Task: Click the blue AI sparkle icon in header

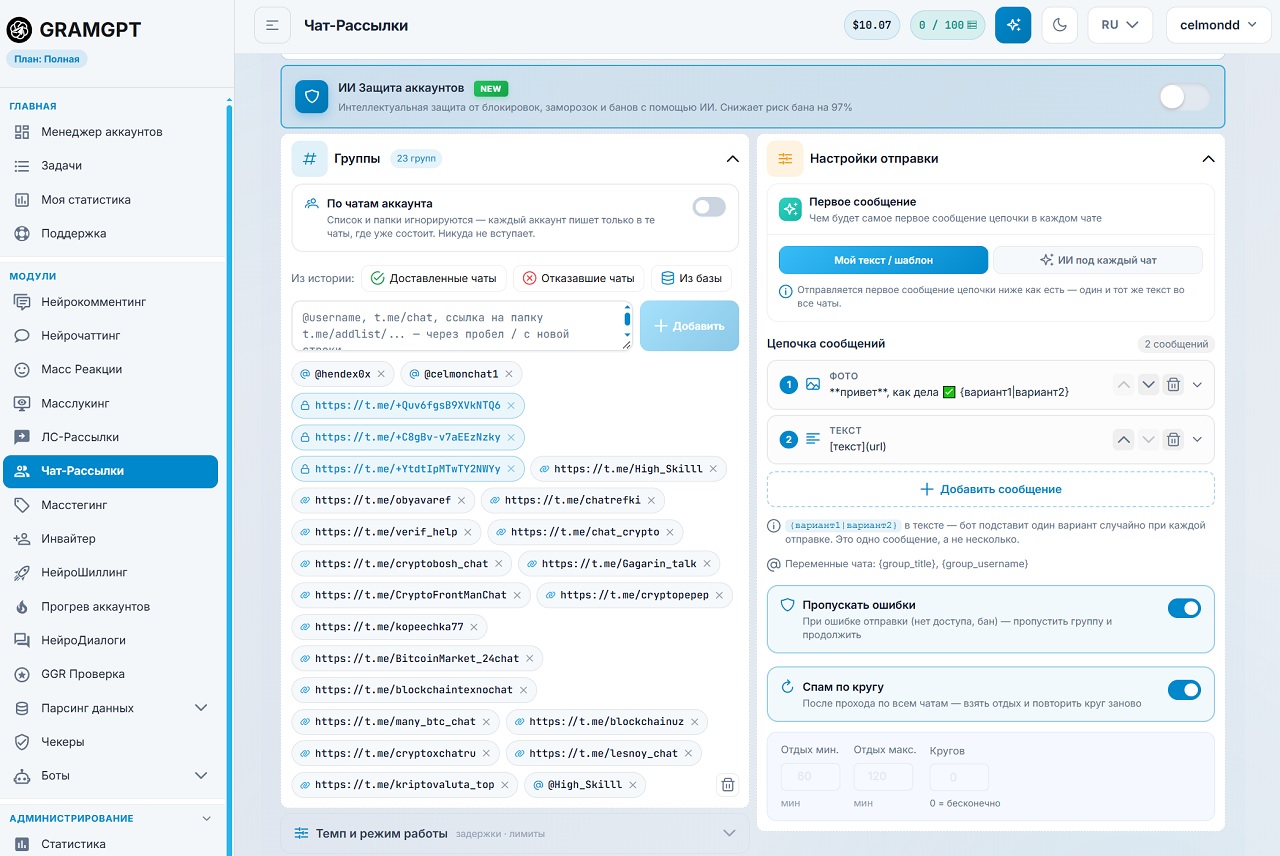Action: (x=1013, y=25)
